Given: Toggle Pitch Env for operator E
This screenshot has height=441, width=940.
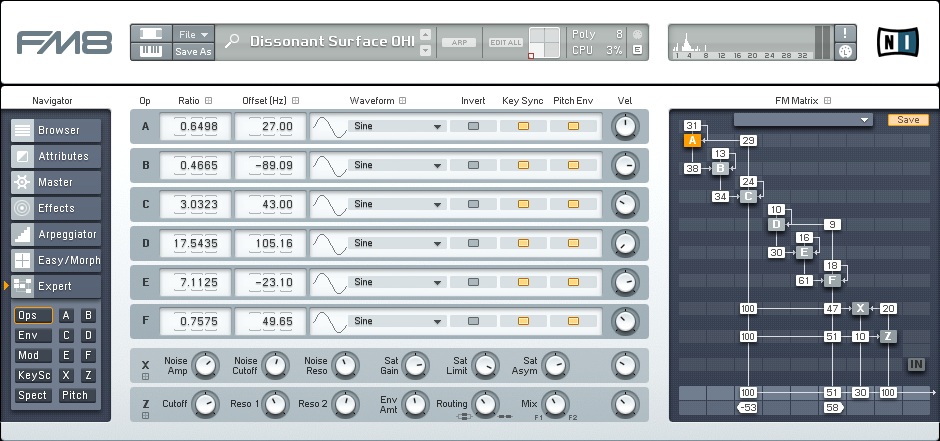Looking at the screenshot, I should (573, 282).
